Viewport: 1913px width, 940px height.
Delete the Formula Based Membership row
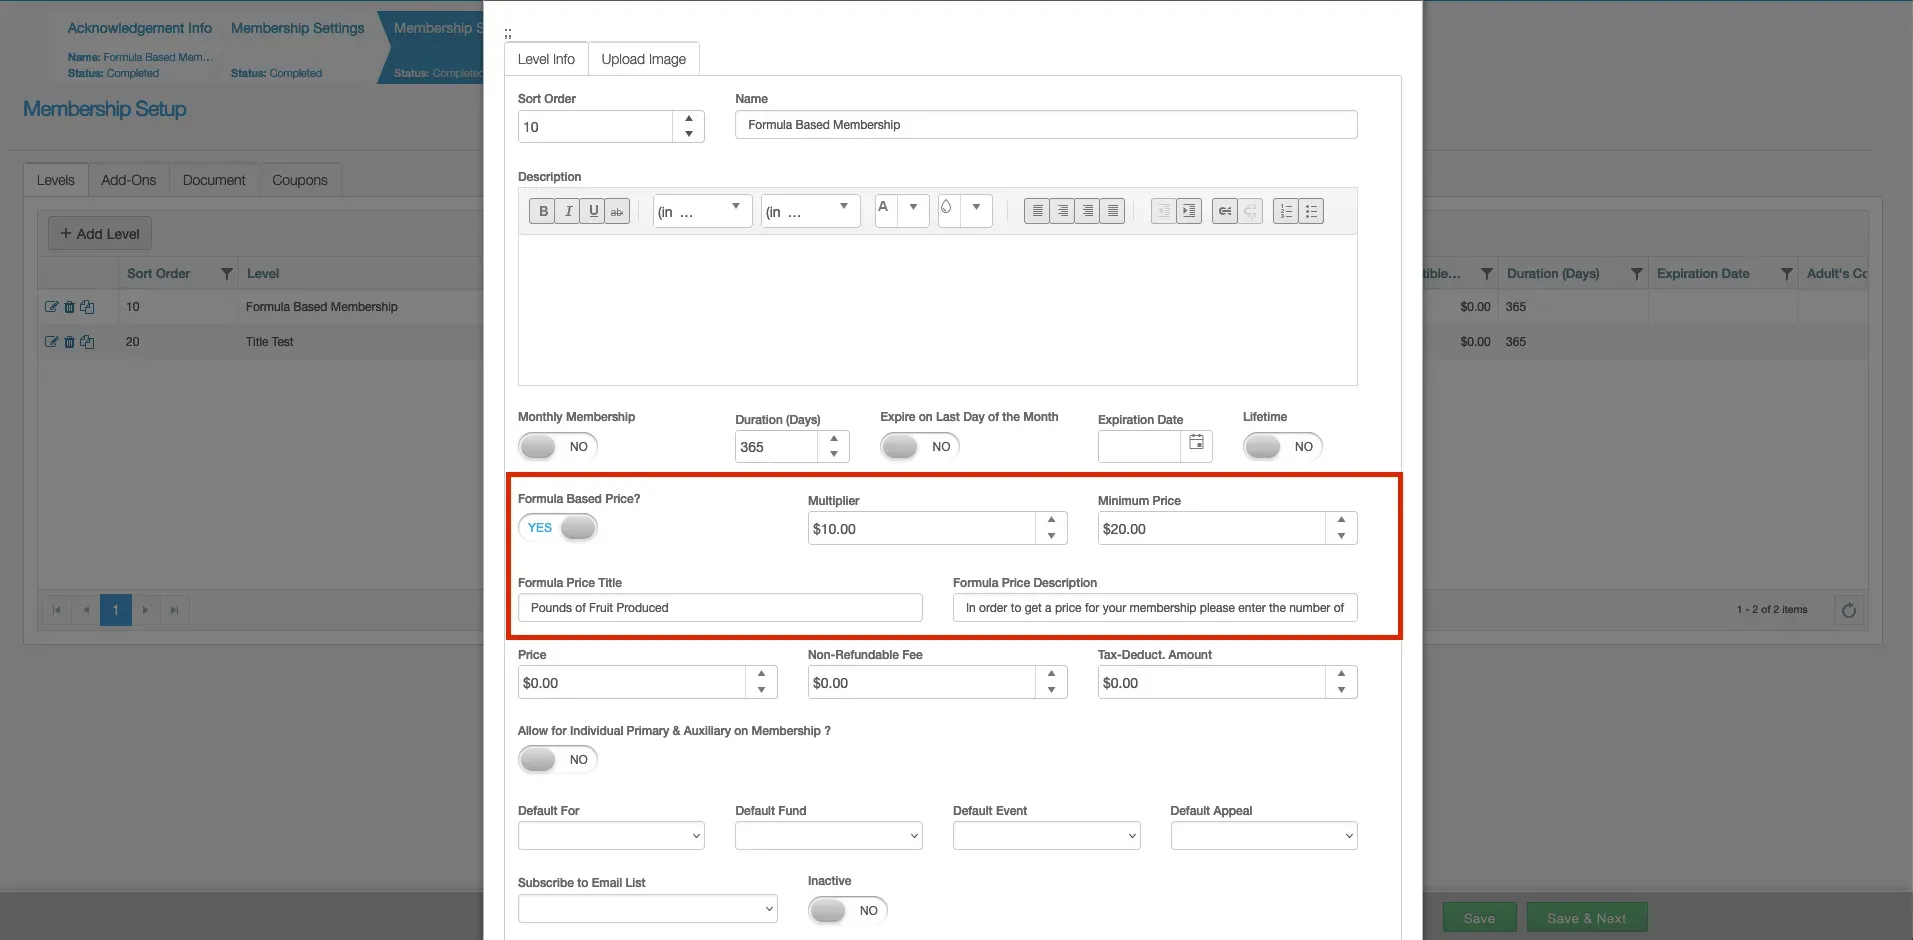coord(69,307)
